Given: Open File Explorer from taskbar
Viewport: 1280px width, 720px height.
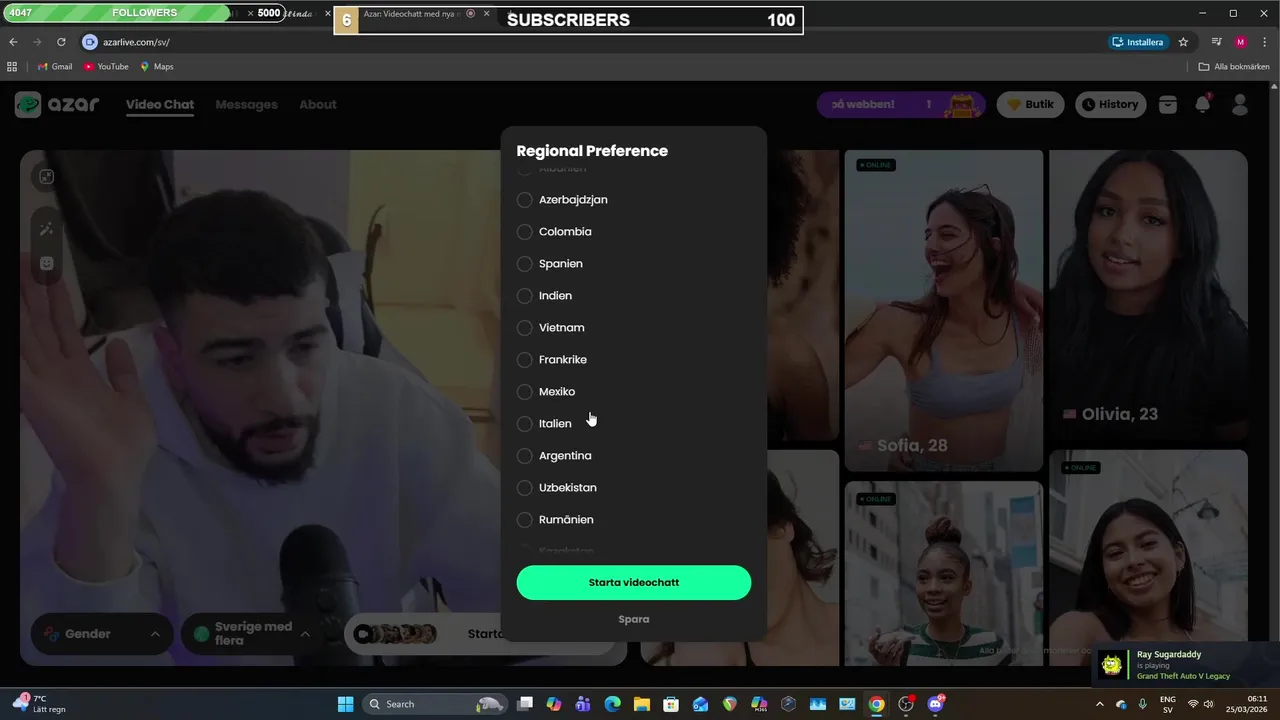Looking at the screenshot, I should click(x=641, y=704).
